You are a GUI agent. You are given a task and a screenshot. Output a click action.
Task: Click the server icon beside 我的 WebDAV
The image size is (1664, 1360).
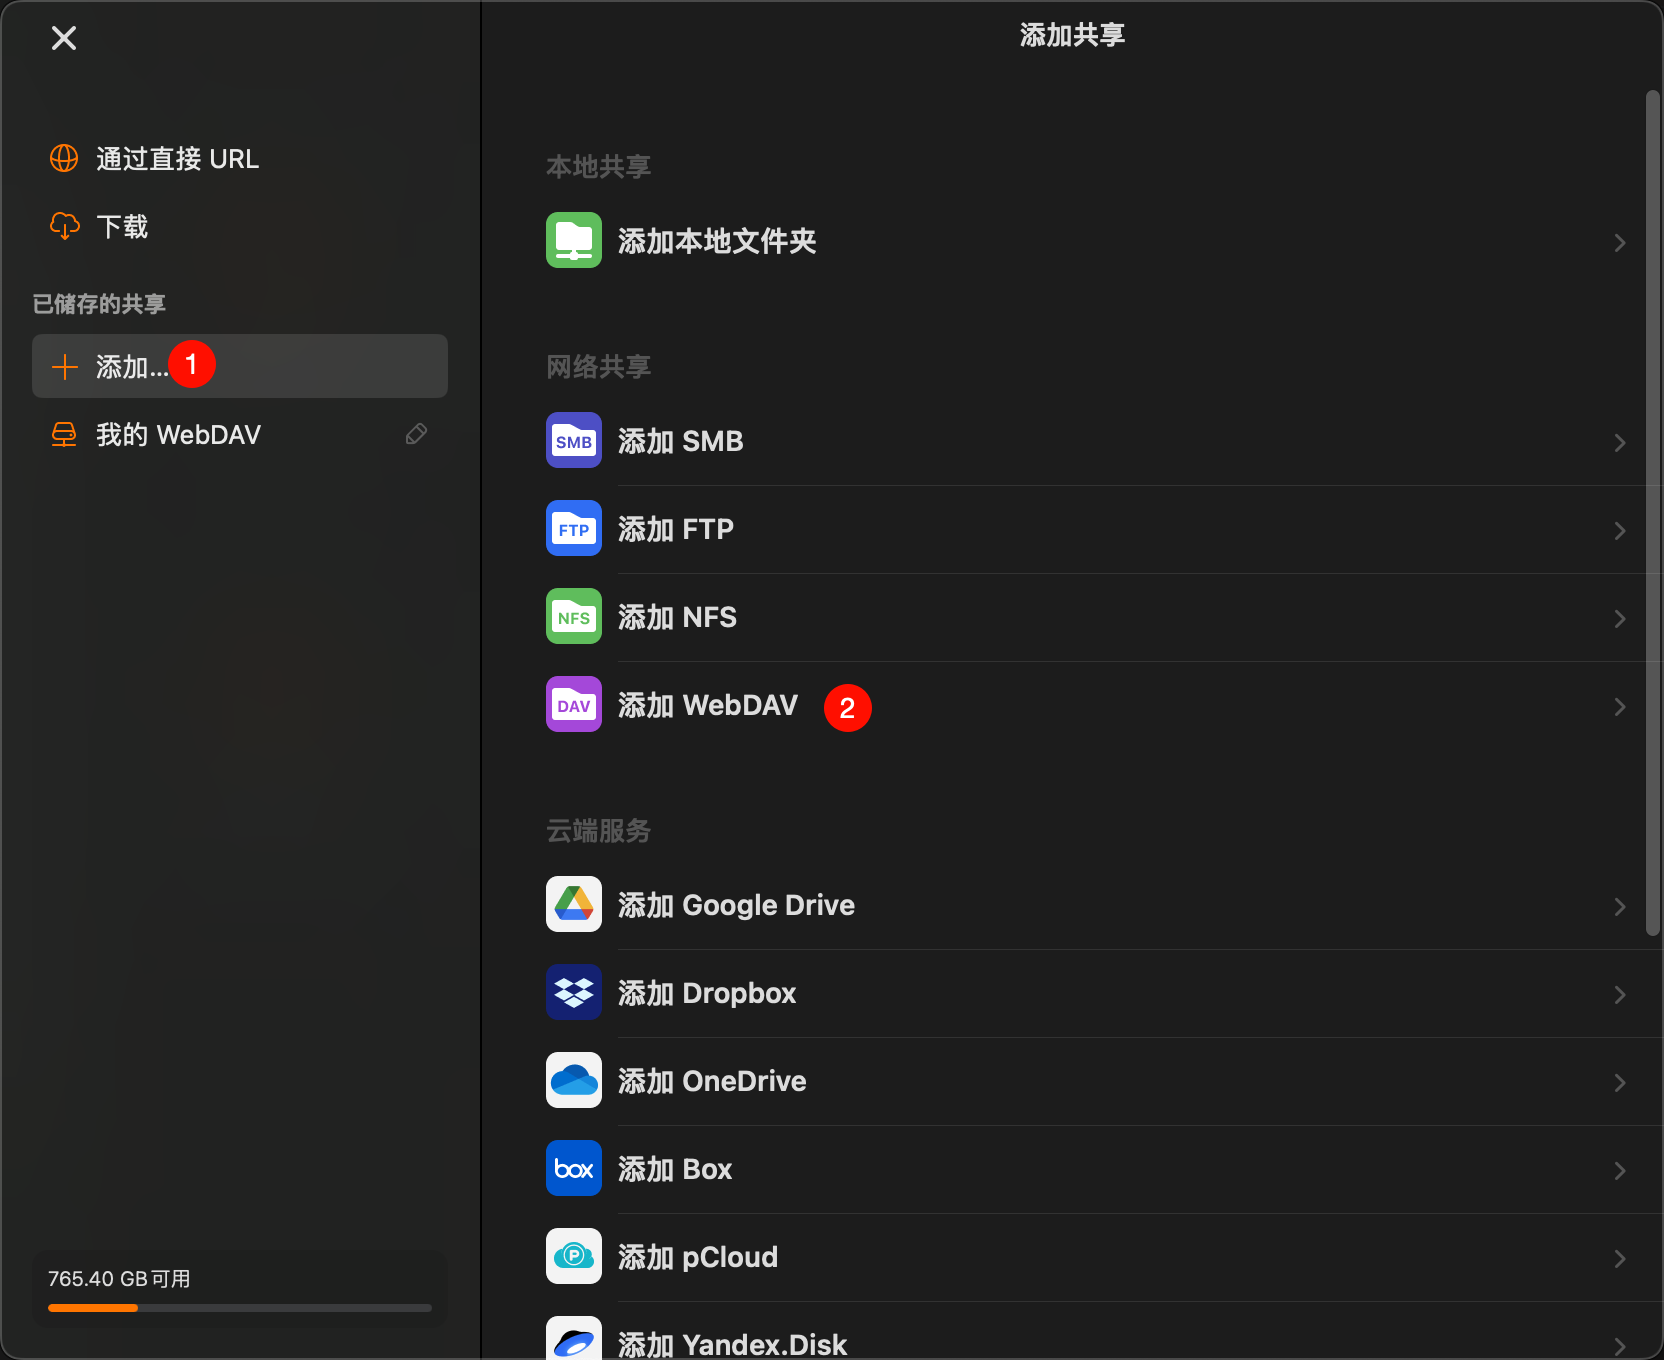64,434
